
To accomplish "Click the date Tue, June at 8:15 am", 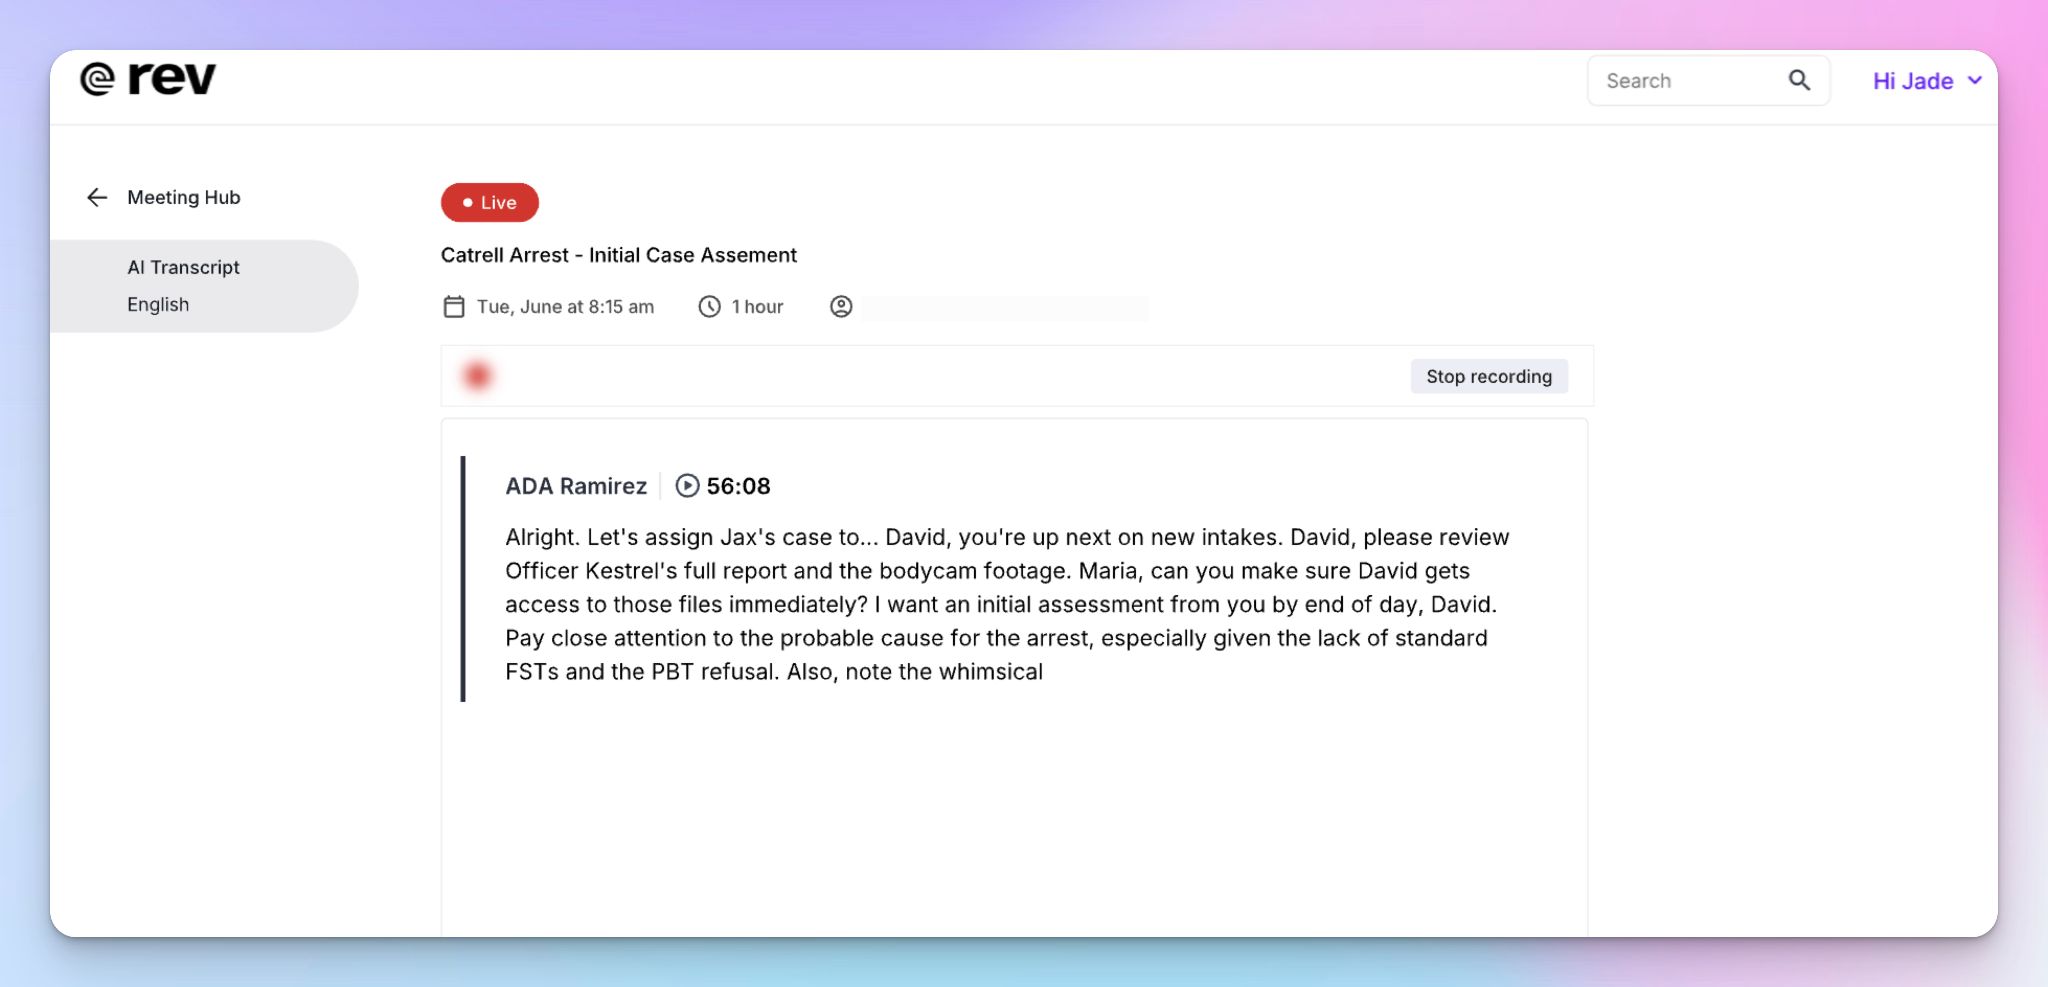I will pos(565,307).
